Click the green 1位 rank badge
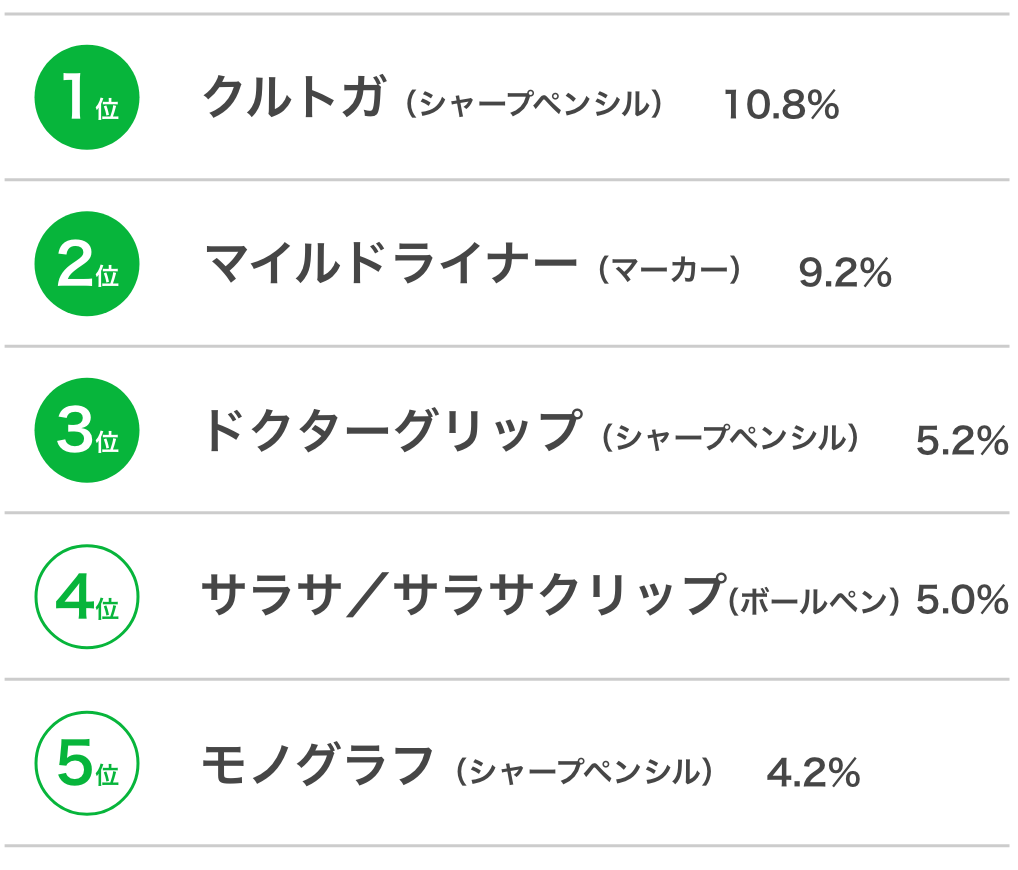 coord(87,97)
